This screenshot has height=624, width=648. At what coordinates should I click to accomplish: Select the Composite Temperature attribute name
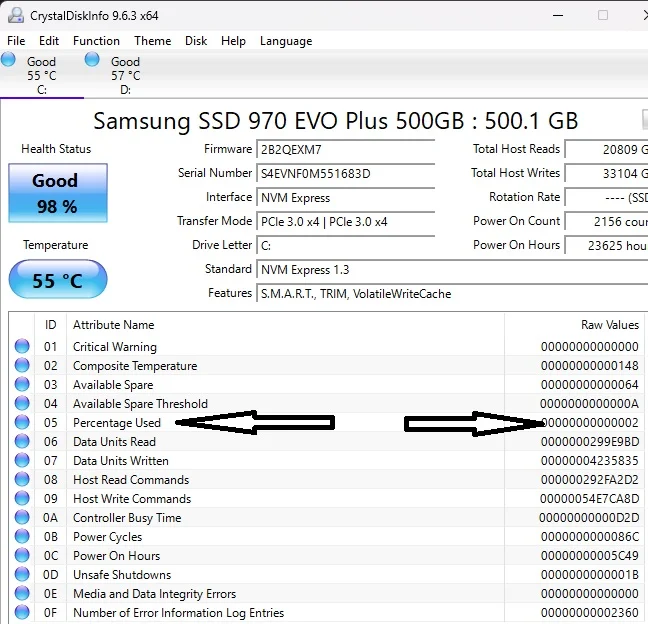click(135, 366)
